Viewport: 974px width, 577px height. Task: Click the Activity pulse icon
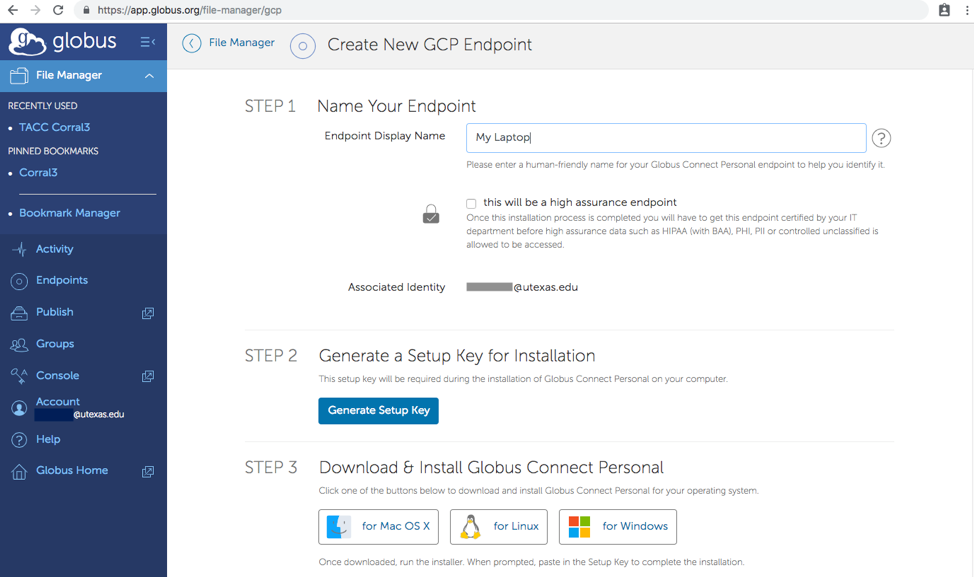(19, 250)
